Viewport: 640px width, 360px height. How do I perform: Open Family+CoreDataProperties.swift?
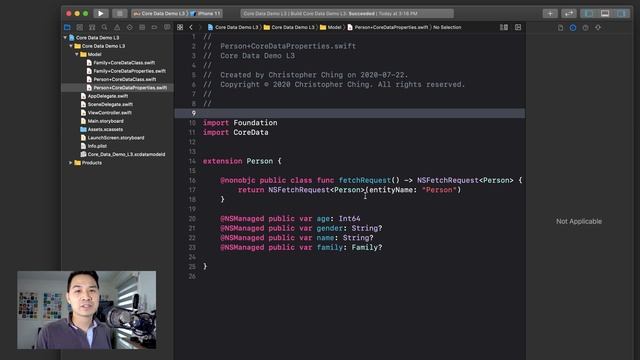(126, 71)
